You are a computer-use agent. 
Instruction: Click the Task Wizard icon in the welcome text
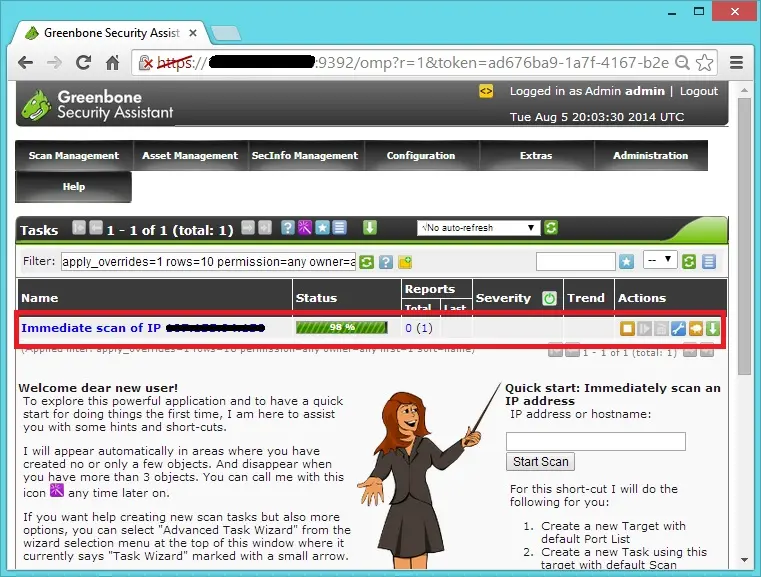(57, 490)
